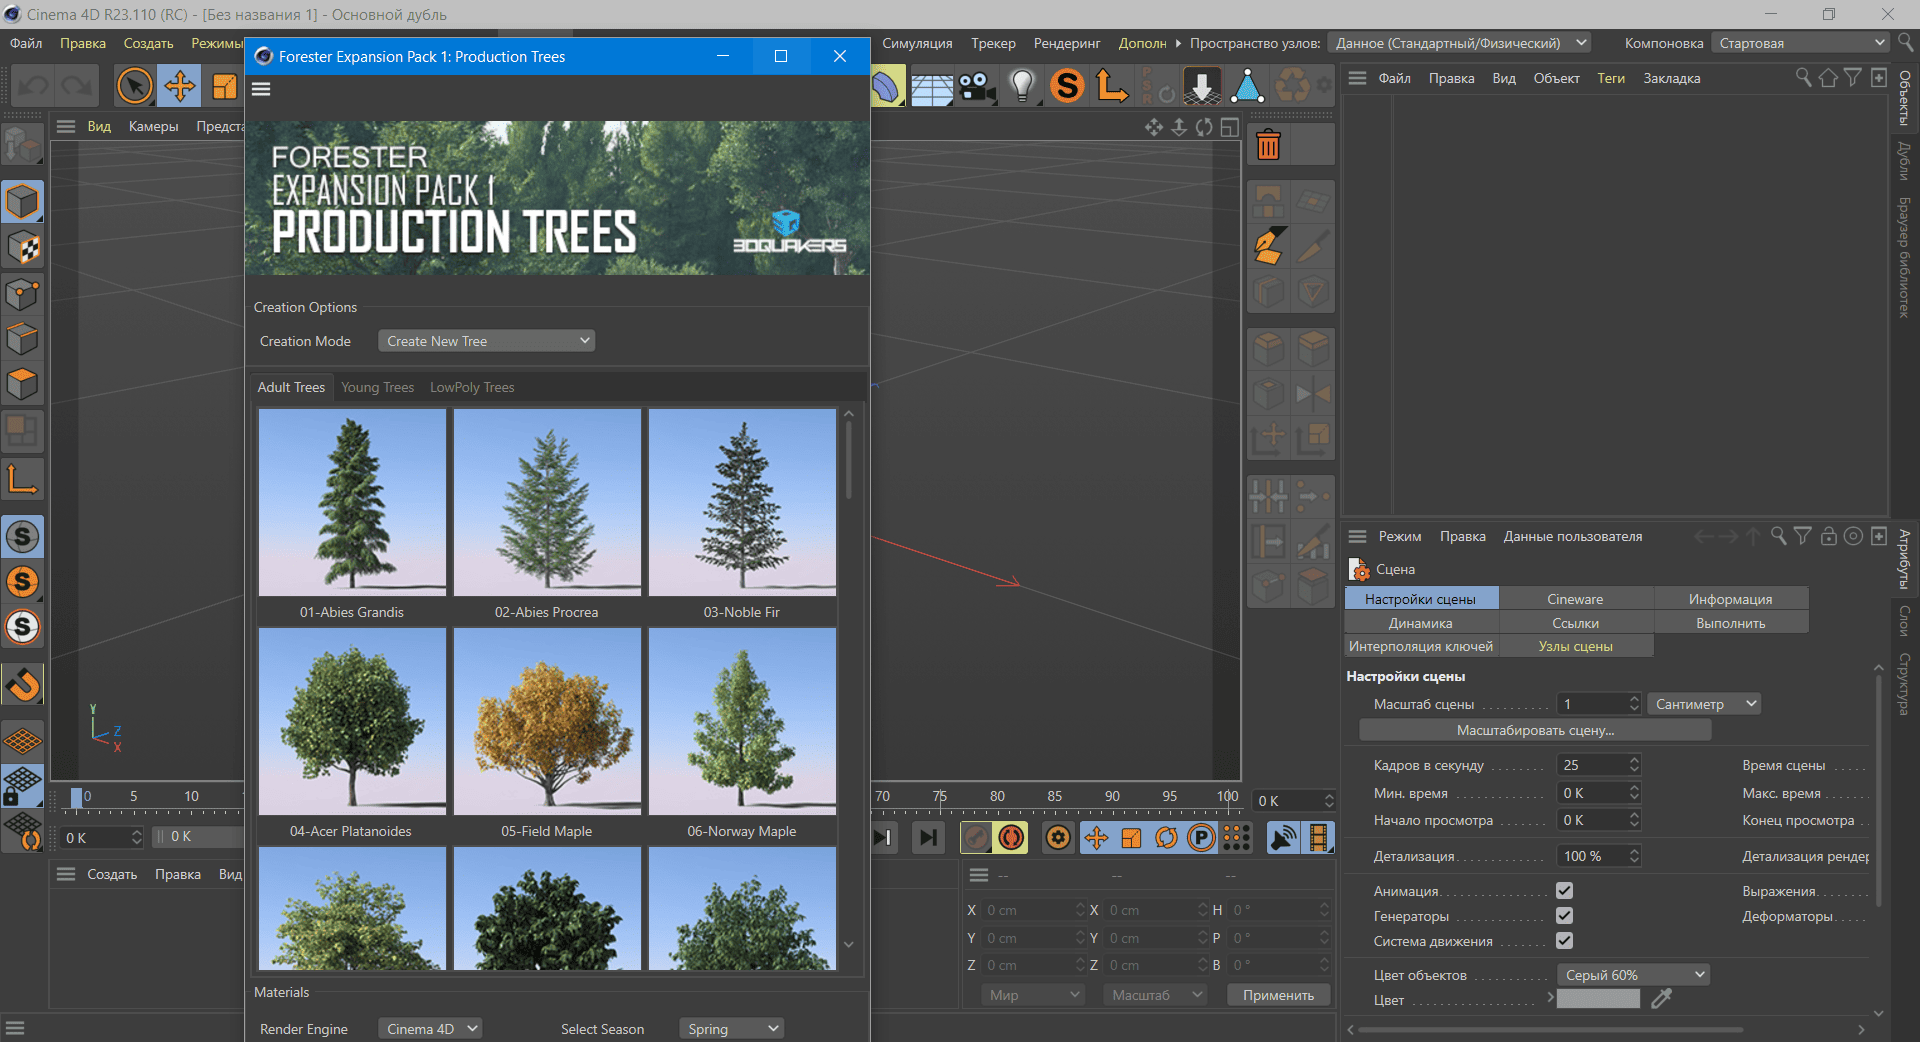The image size is (1920, 1042).
Task: Click the orange trash can icon
Action: tap(1268, 146)
